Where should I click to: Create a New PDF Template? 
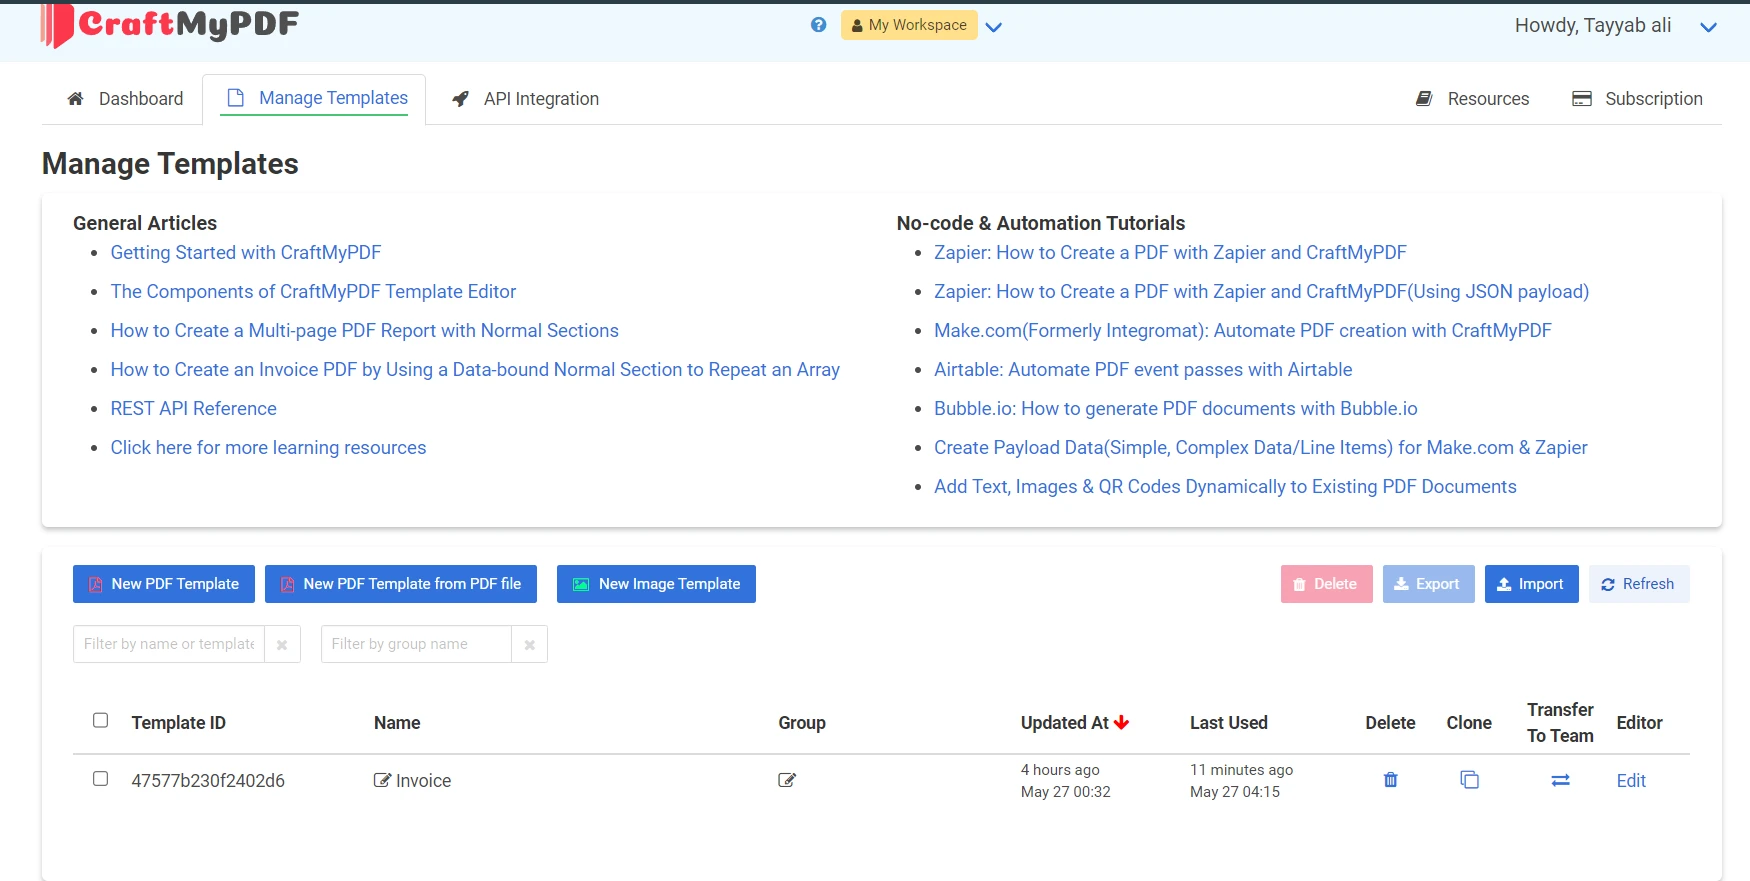(x=164, y=584)
